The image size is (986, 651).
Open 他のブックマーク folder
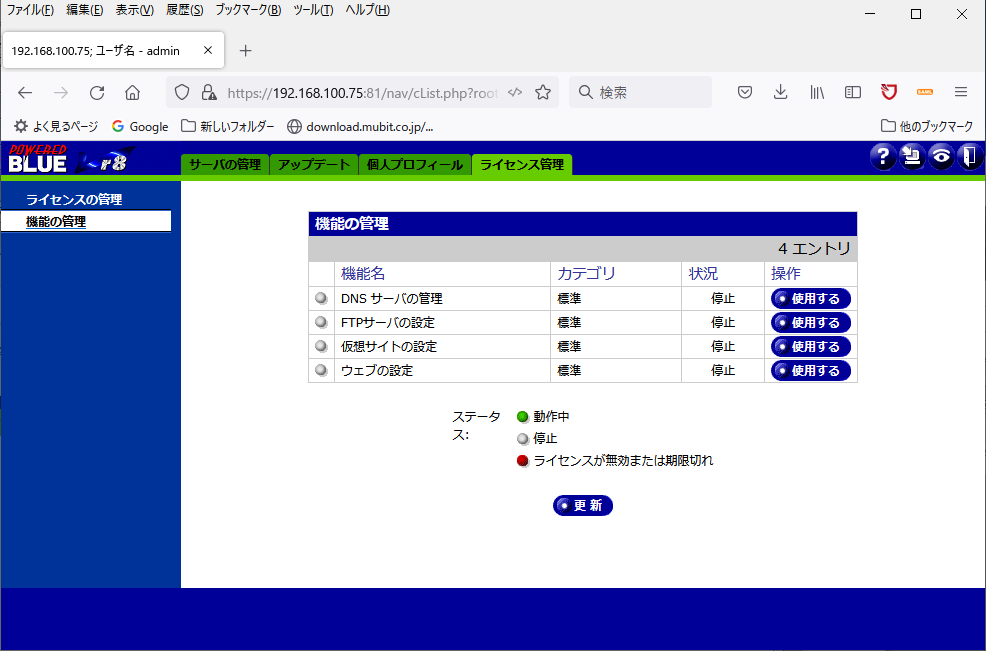coord(927,126)
